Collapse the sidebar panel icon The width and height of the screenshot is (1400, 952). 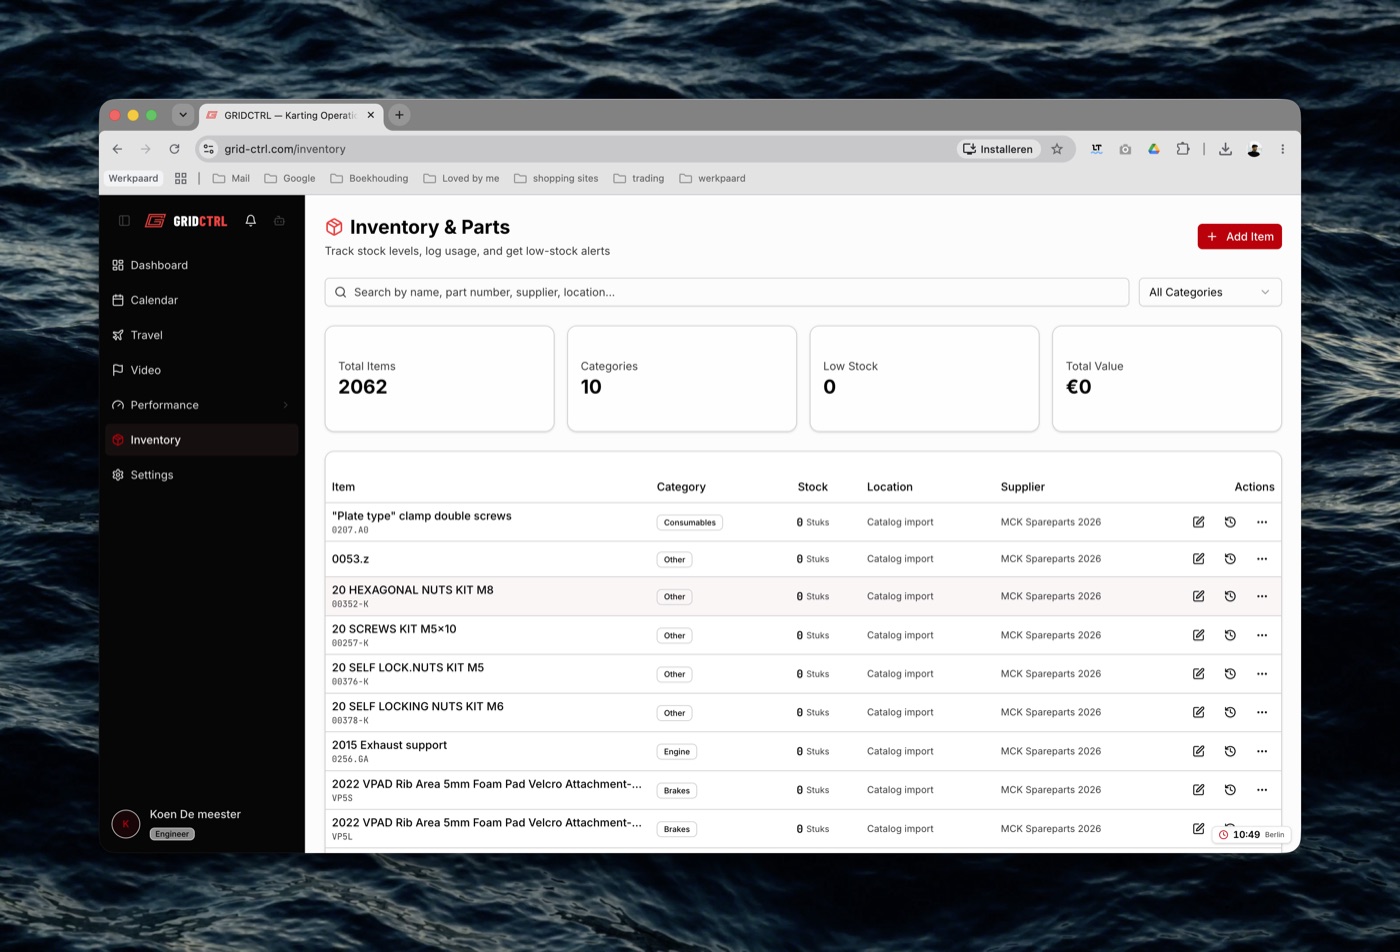click(124, 221)
